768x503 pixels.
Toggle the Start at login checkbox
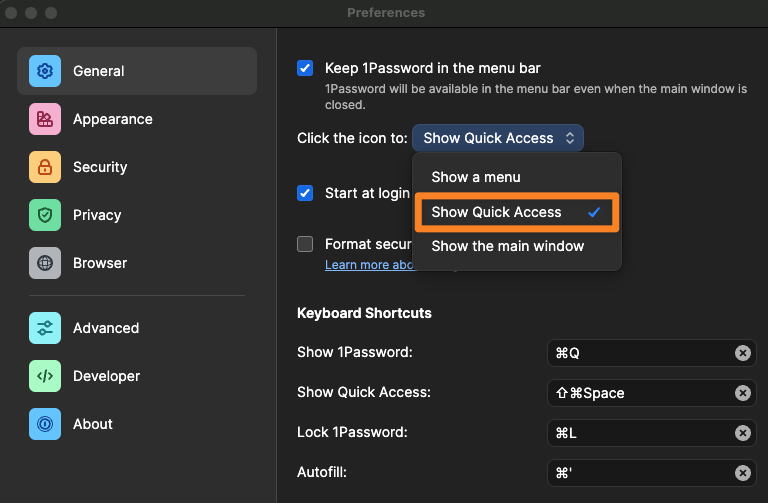click(x=306, y=193)
